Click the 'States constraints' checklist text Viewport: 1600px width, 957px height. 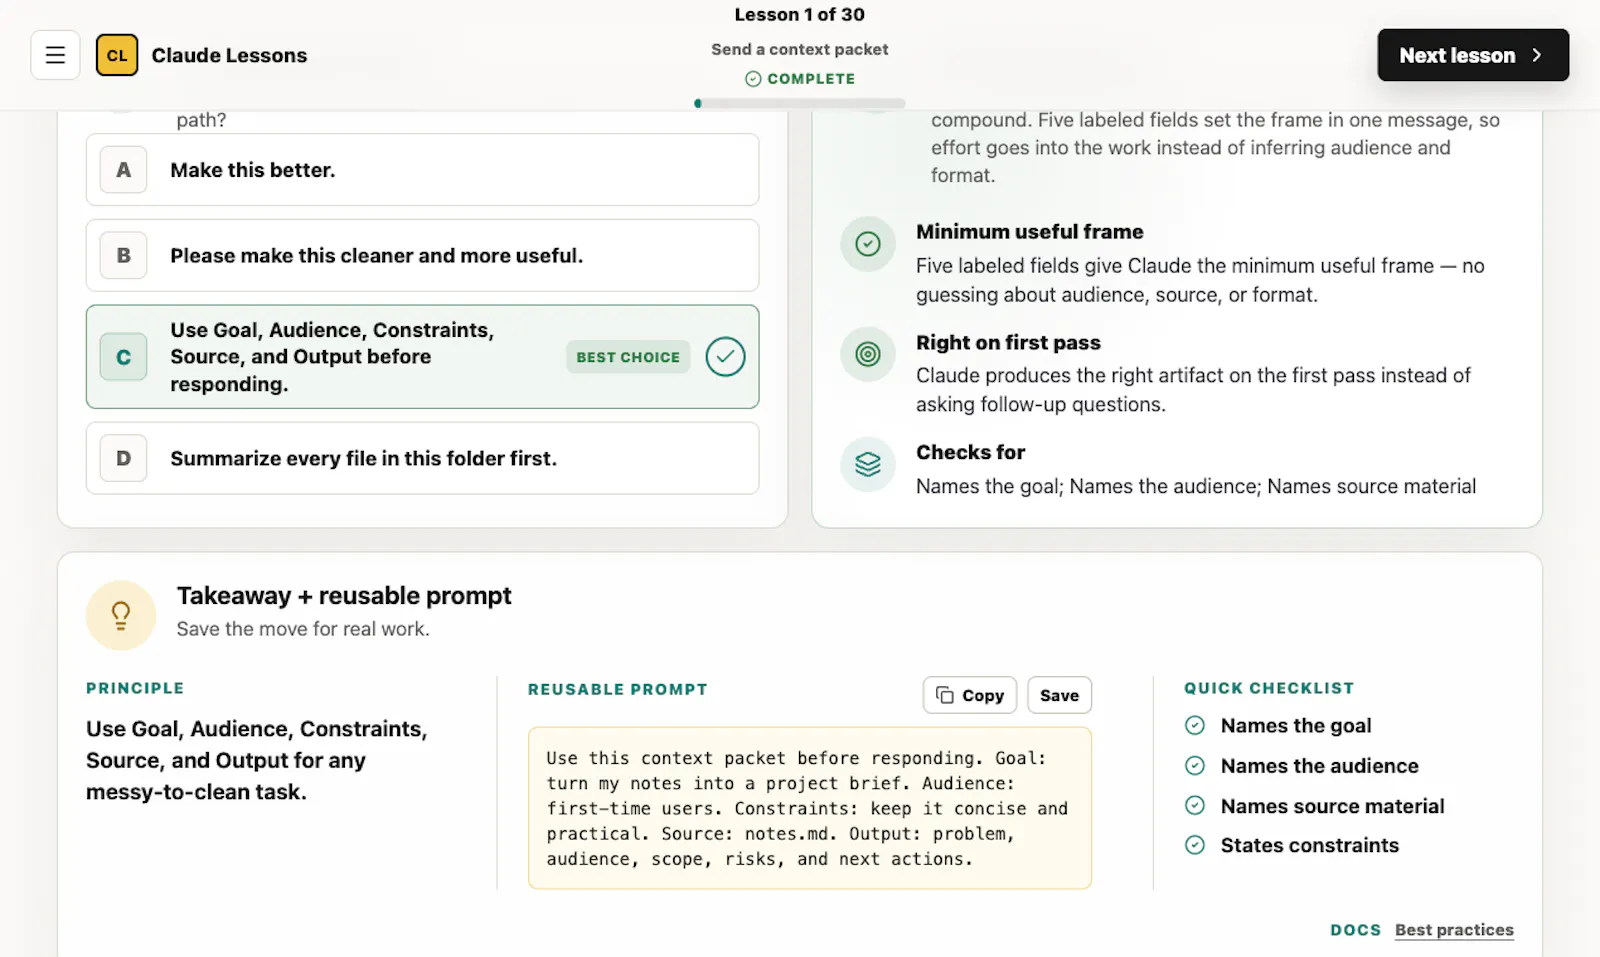(1310, 845)
